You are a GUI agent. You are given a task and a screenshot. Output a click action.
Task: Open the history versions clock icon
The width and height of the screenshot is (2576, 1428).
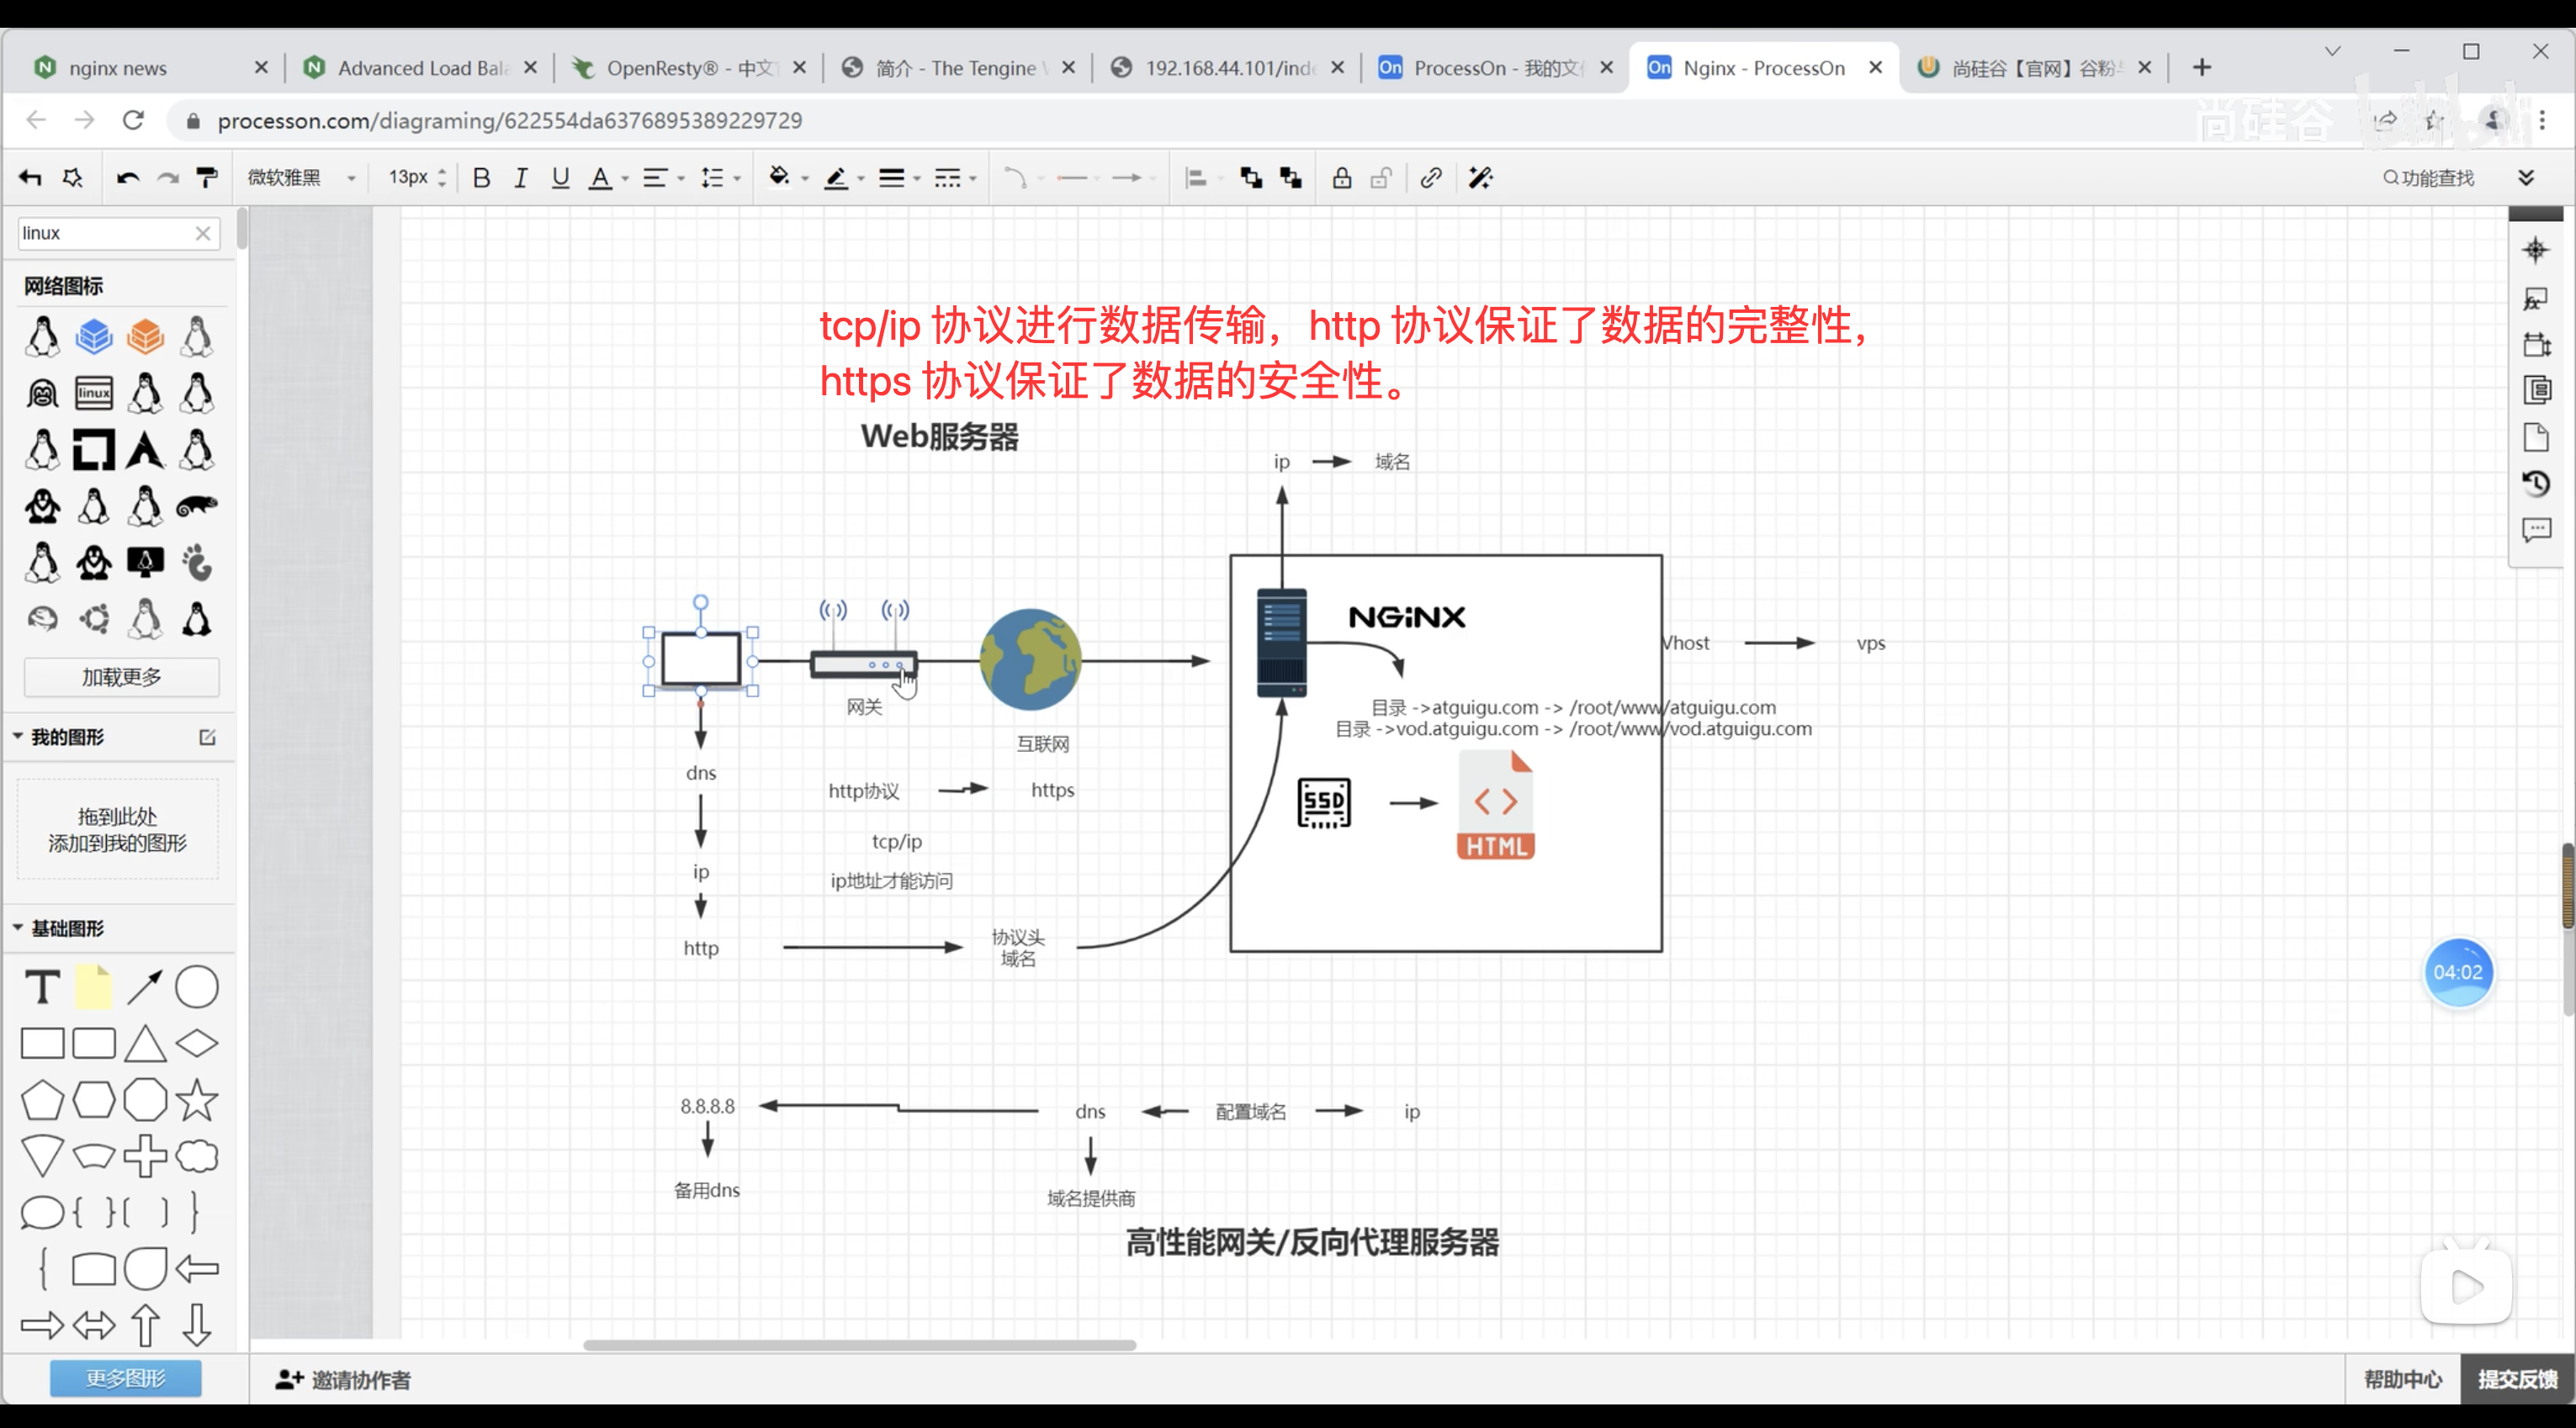2535,484
